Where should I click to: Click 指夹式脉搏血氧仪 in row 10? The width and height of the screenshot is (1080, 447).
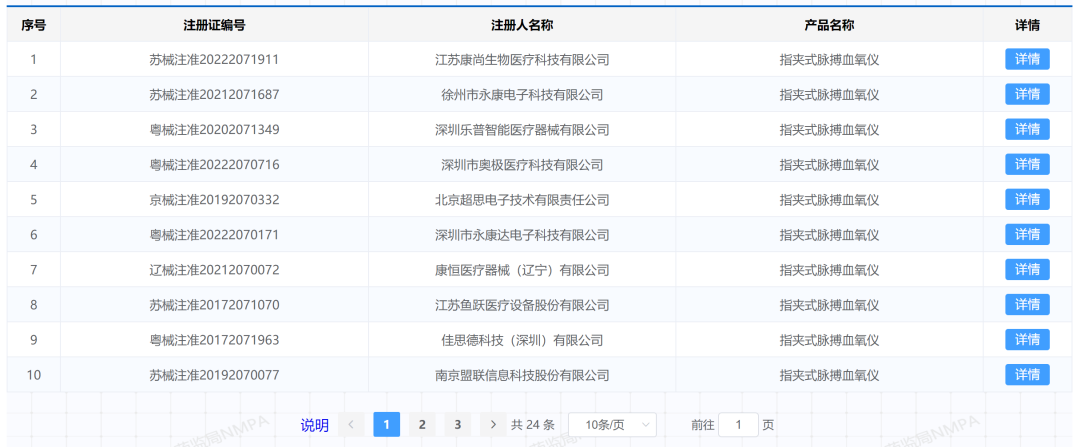tap(829, 376)
